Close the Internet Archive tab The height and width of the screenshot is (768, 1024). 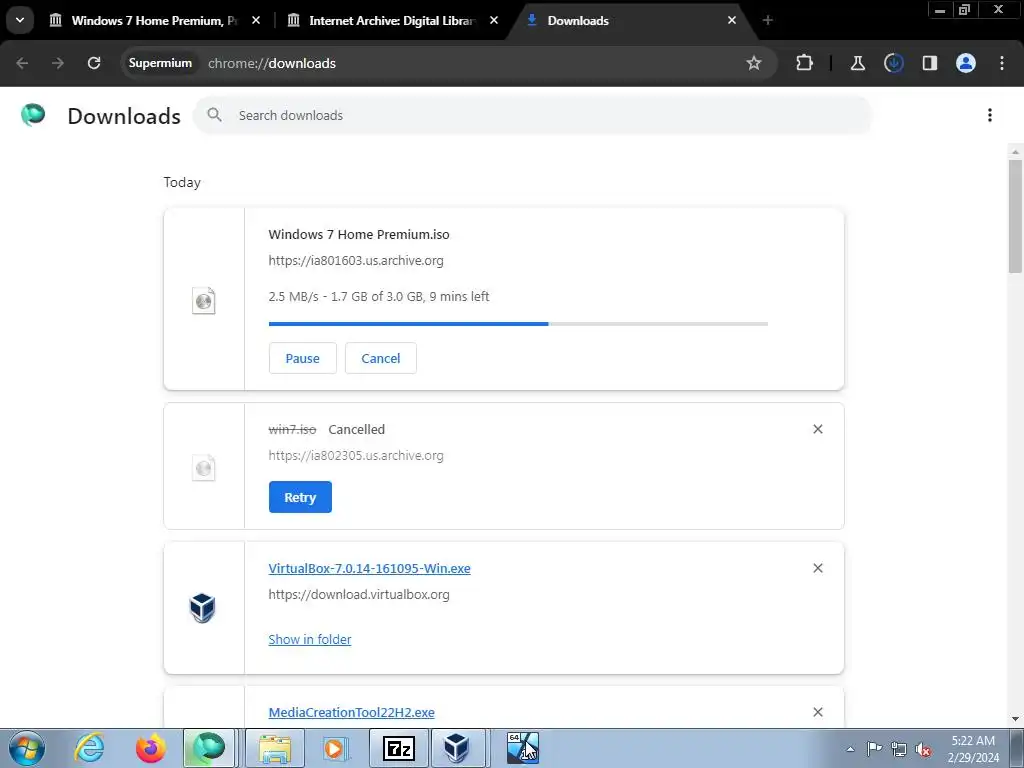click(494, 20)
